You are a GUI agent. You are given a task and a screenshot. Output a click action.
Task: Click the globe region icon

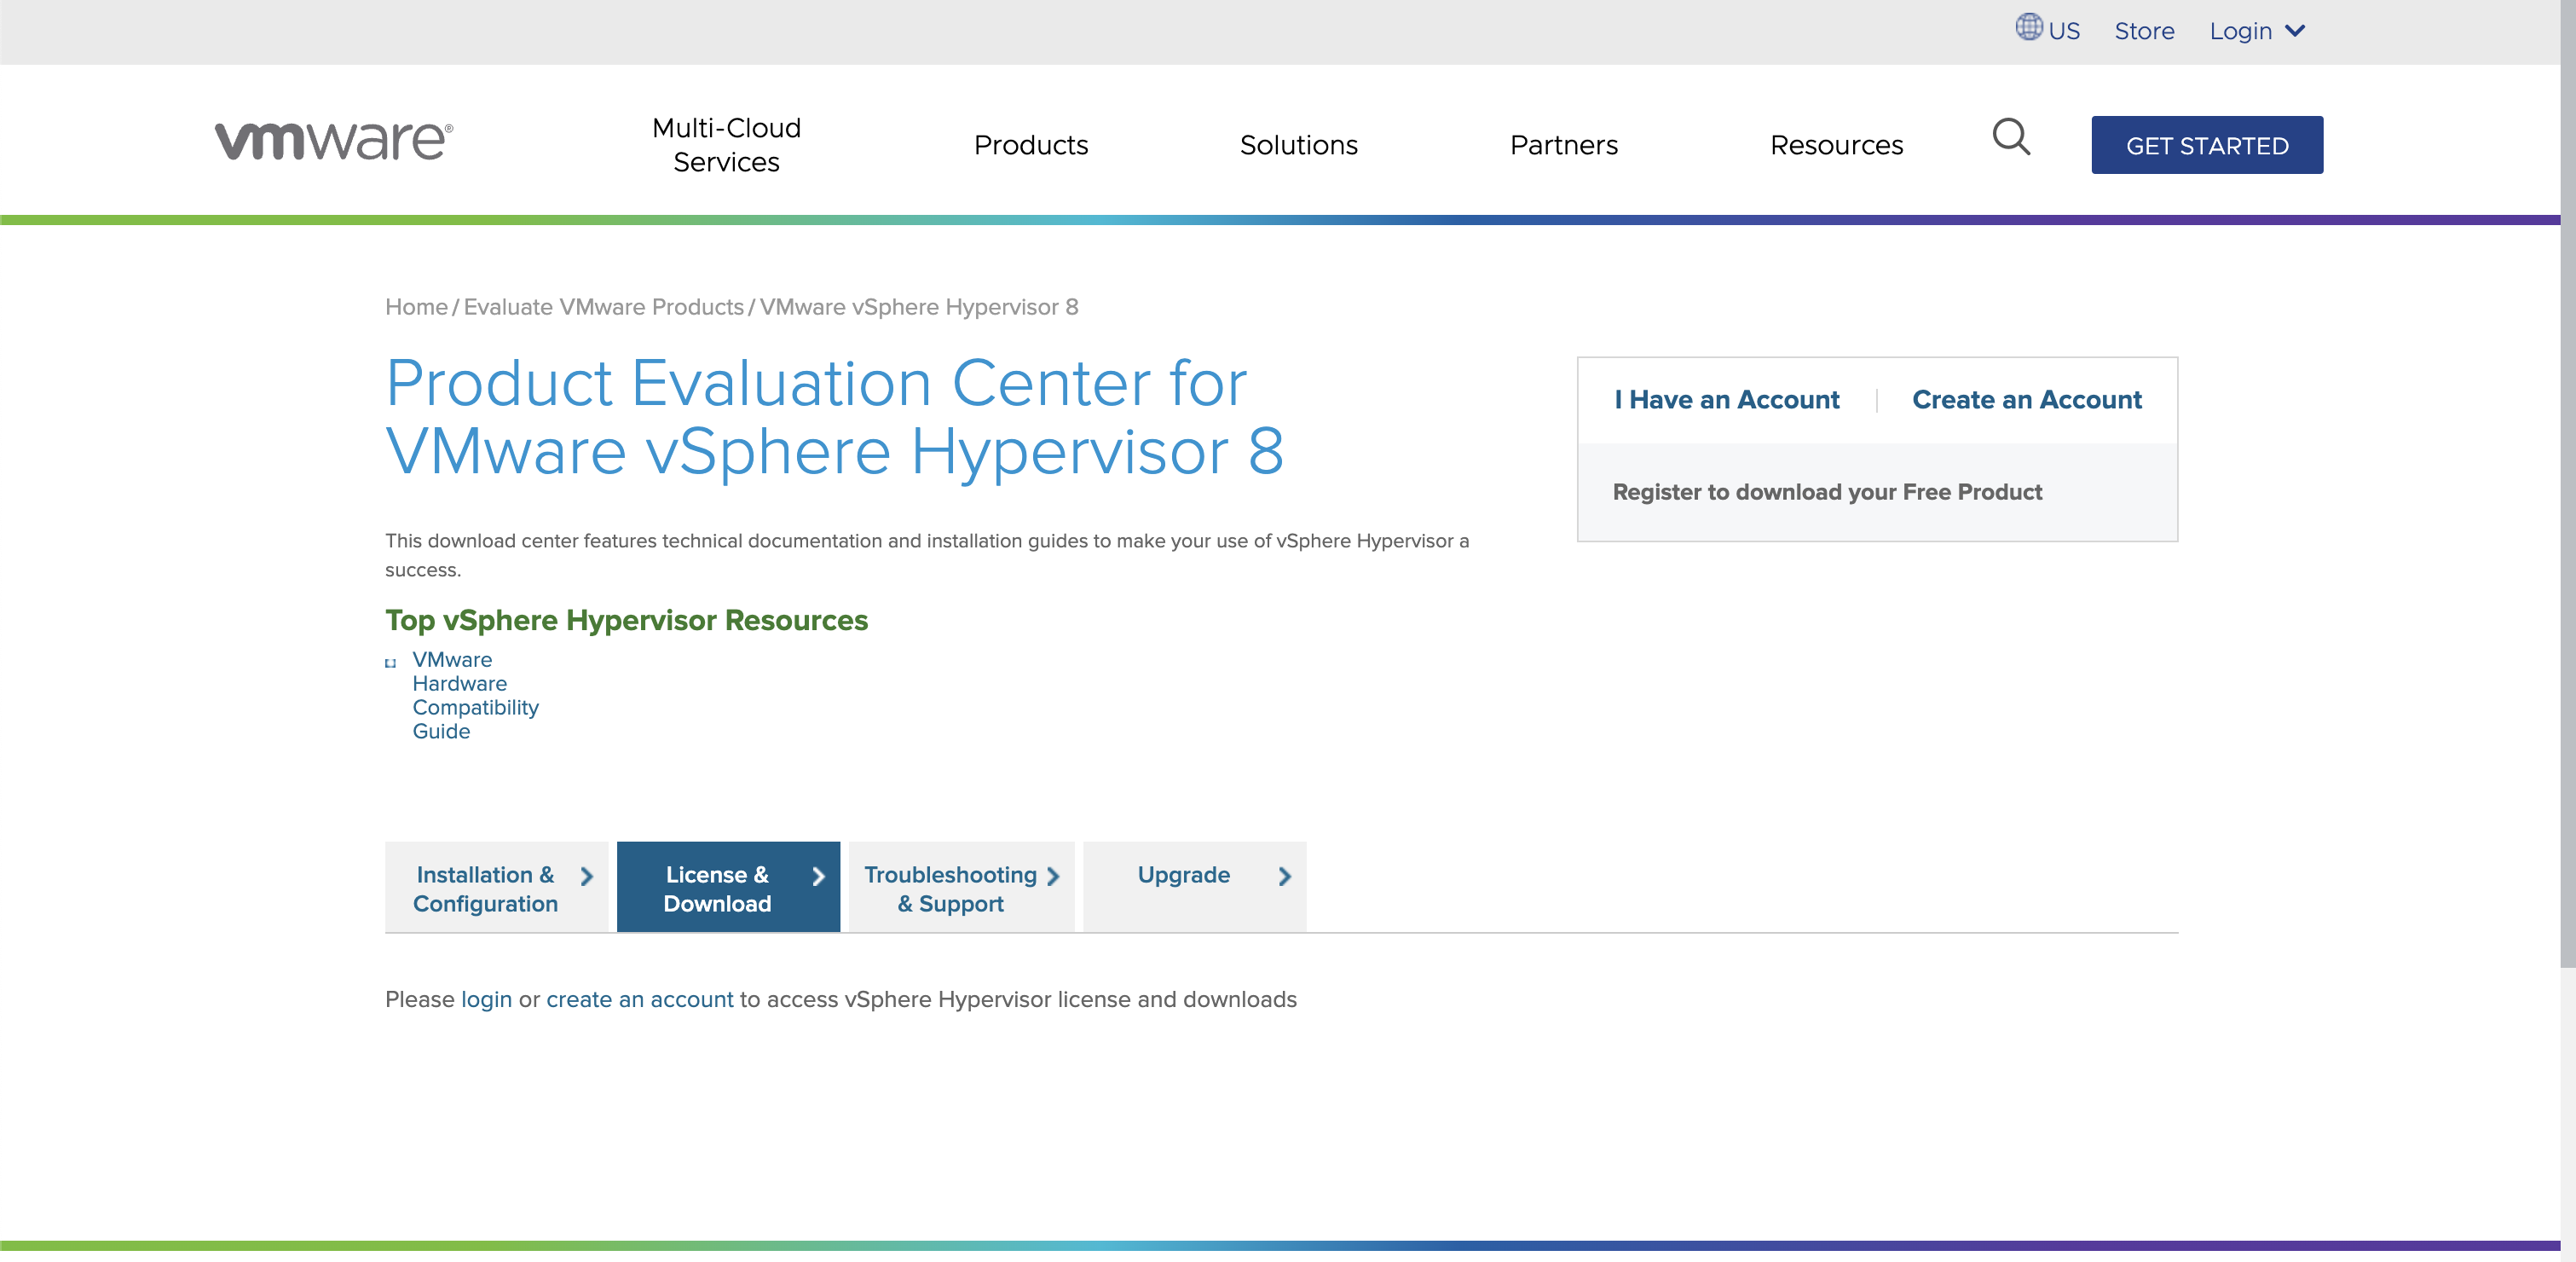pyautogui.click(x=2028, y=27)
